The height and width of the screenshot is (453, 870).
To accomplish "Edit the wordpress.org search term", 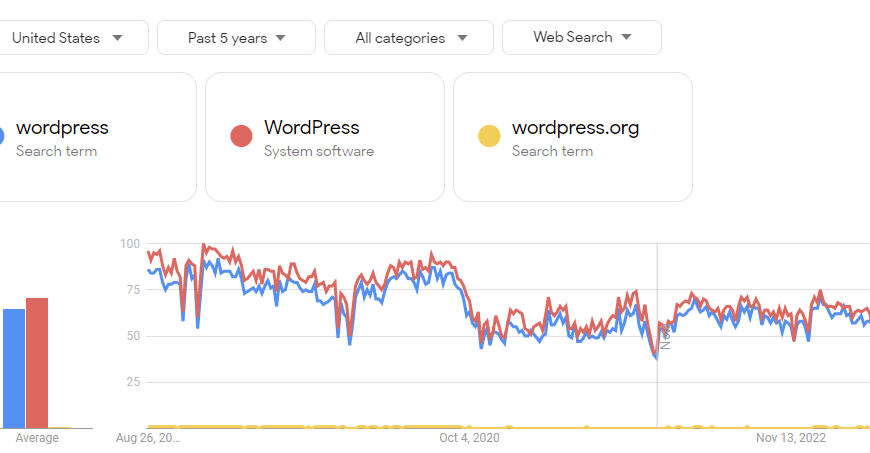I will 573,137.
